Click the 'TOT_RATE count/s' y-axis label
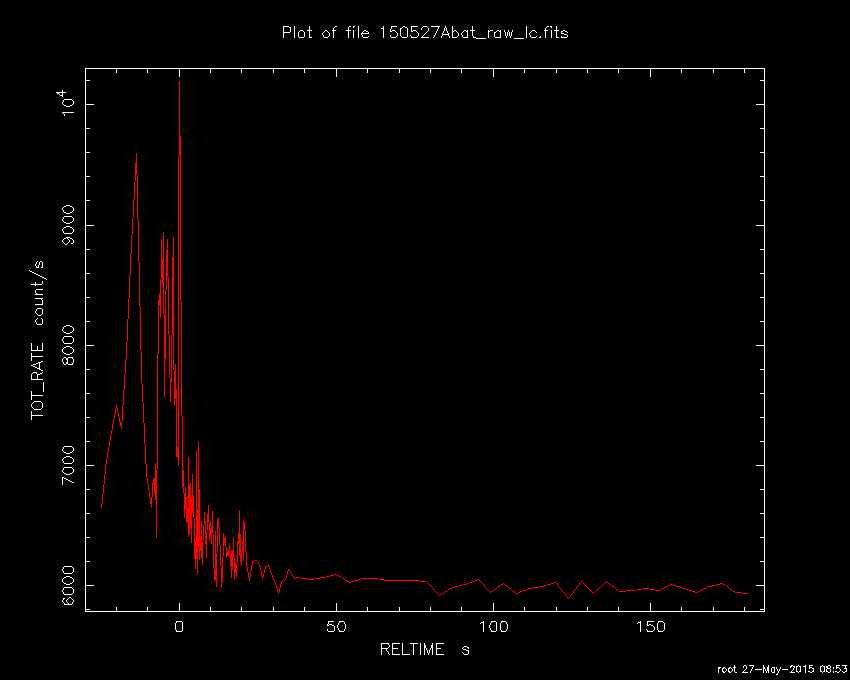 coord(37,340)
